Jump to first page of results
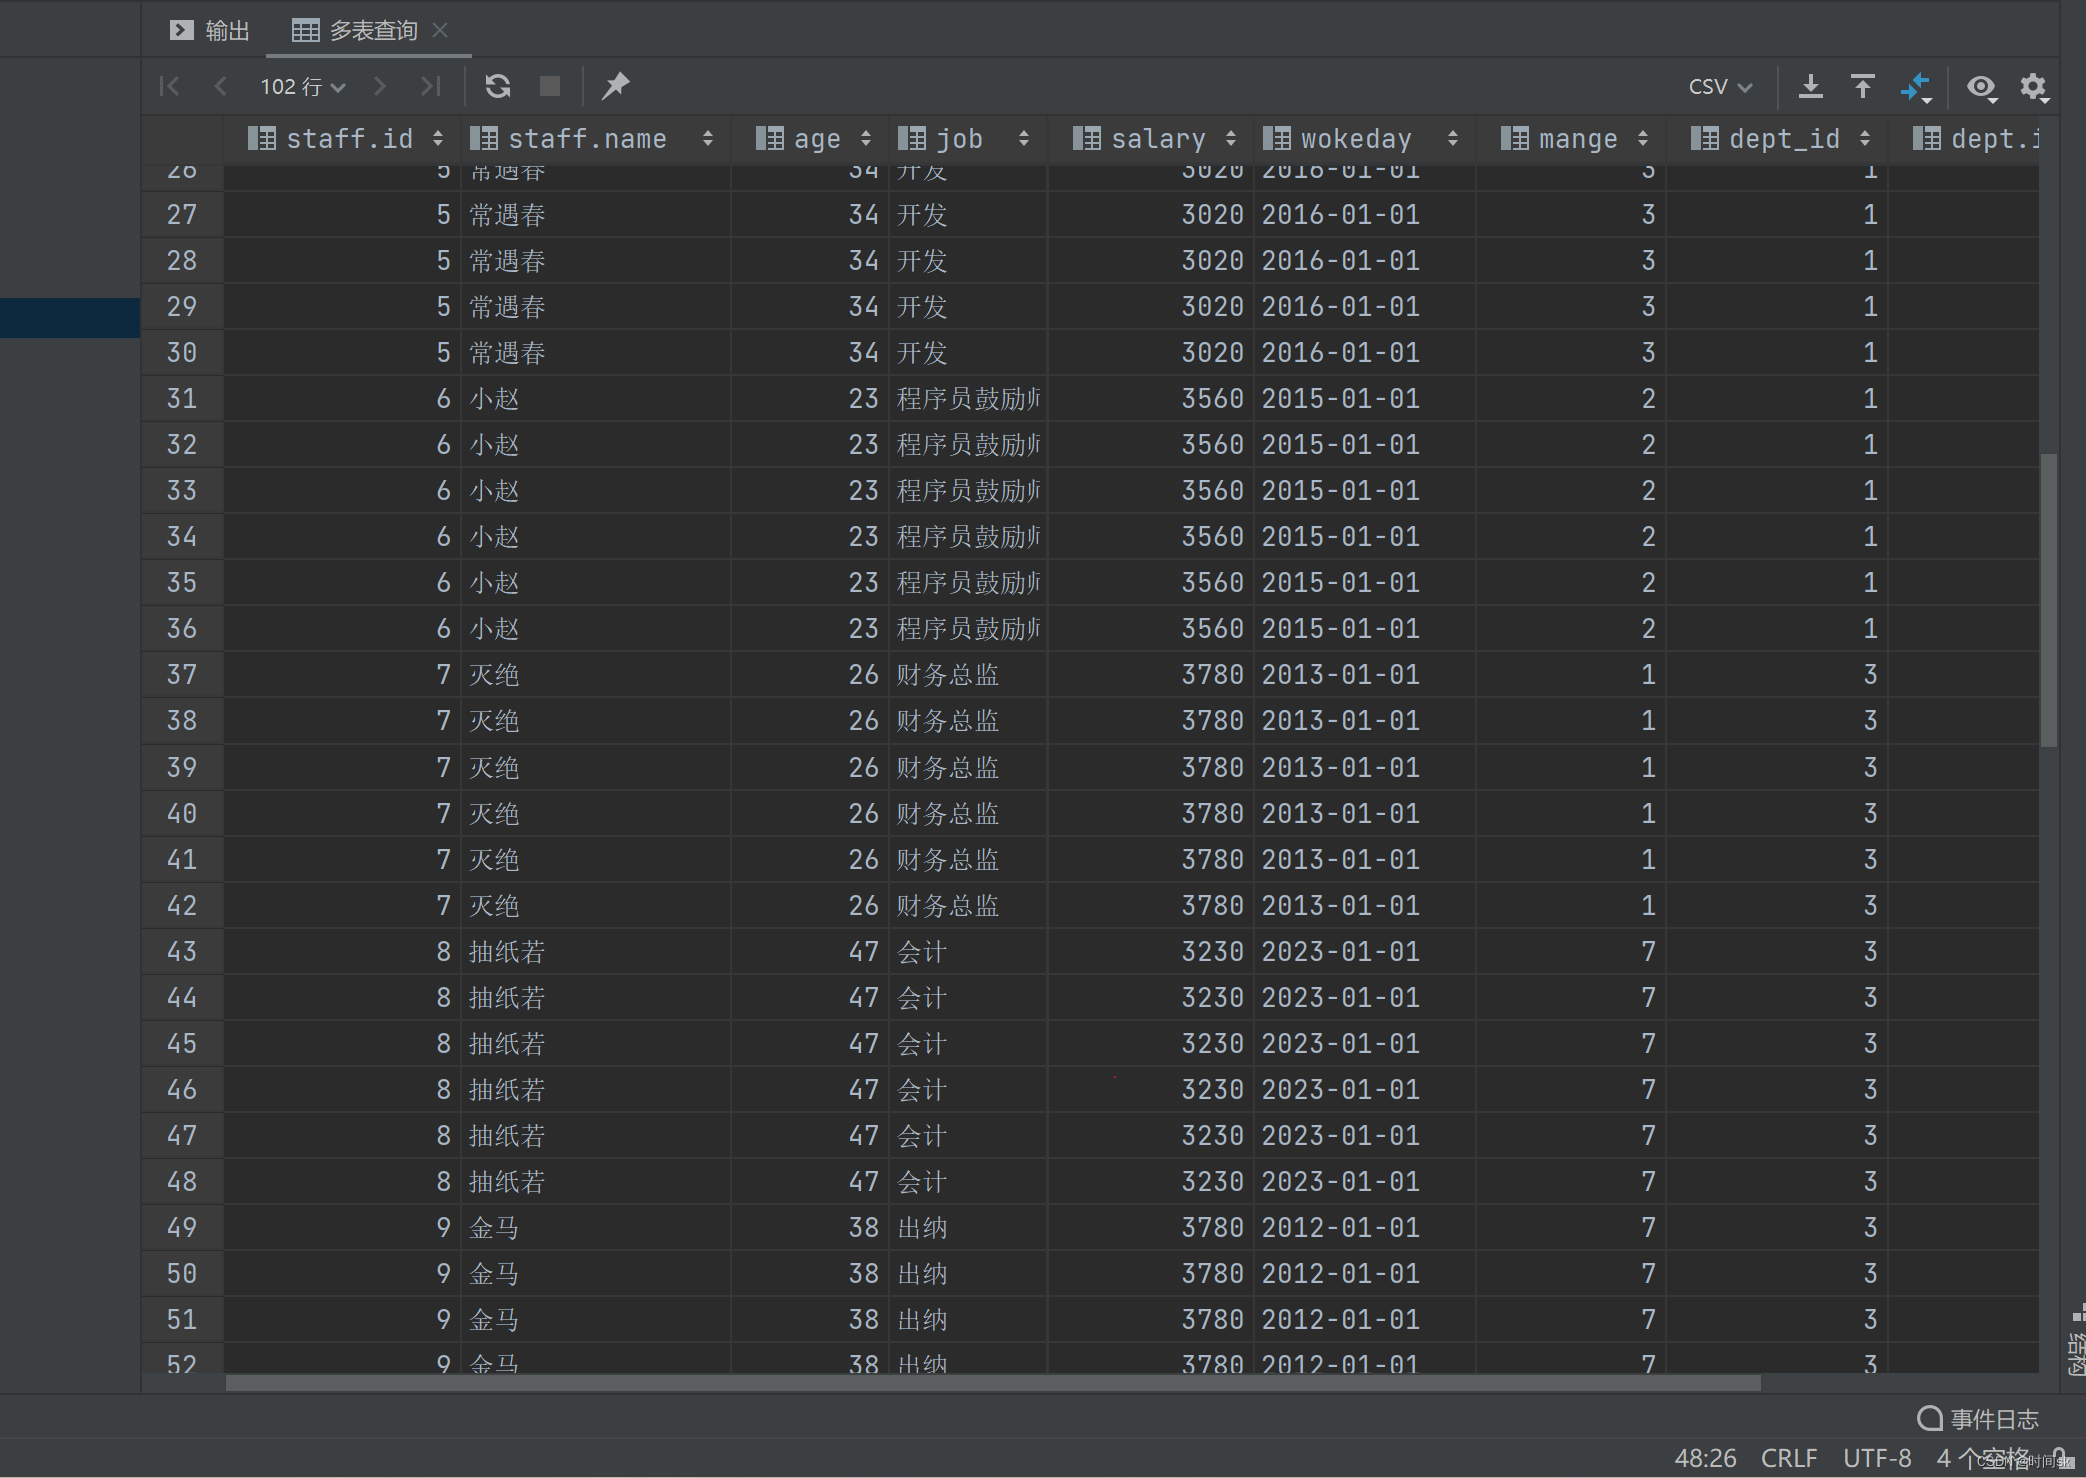The height and width of the screenshot is (1478, 2086). tap(170, 86)
